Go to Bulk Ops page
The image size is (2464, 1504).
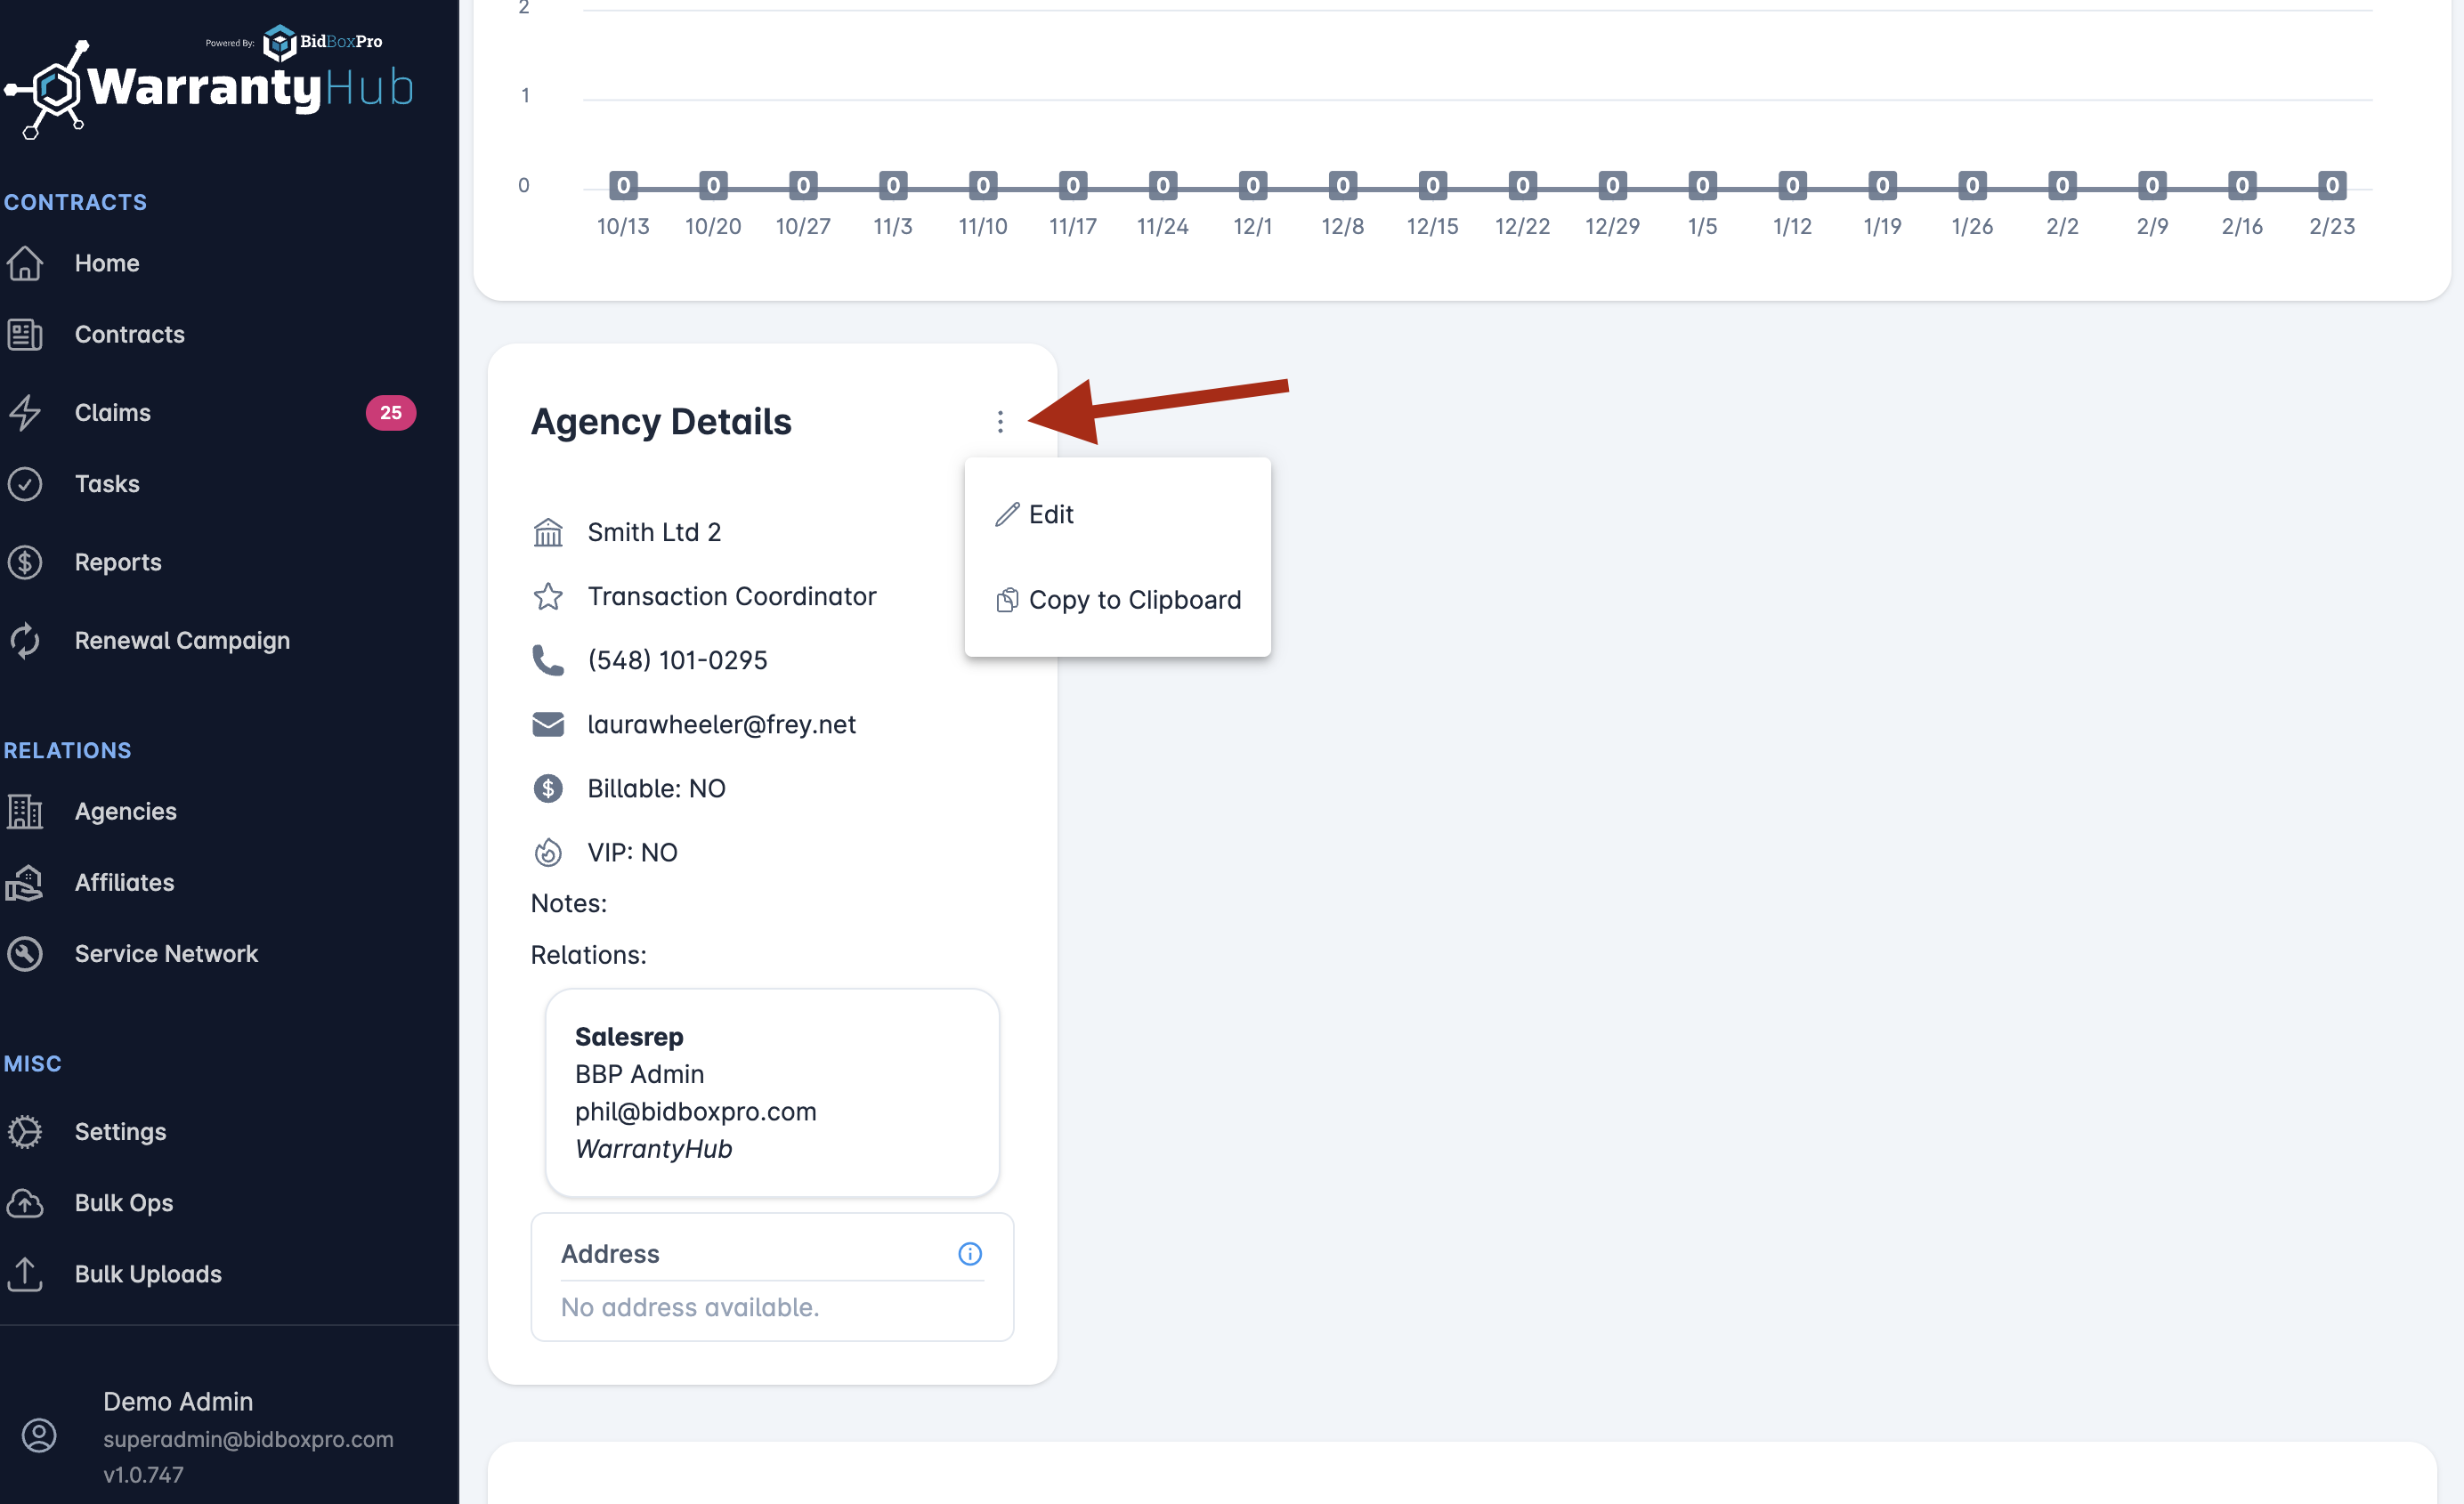tap(123, 1203)
